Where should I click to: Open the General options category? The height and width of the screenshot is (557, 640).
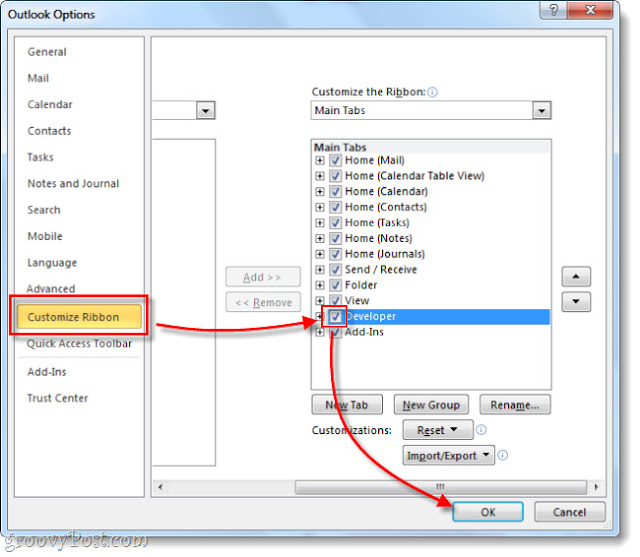point(48,53)
